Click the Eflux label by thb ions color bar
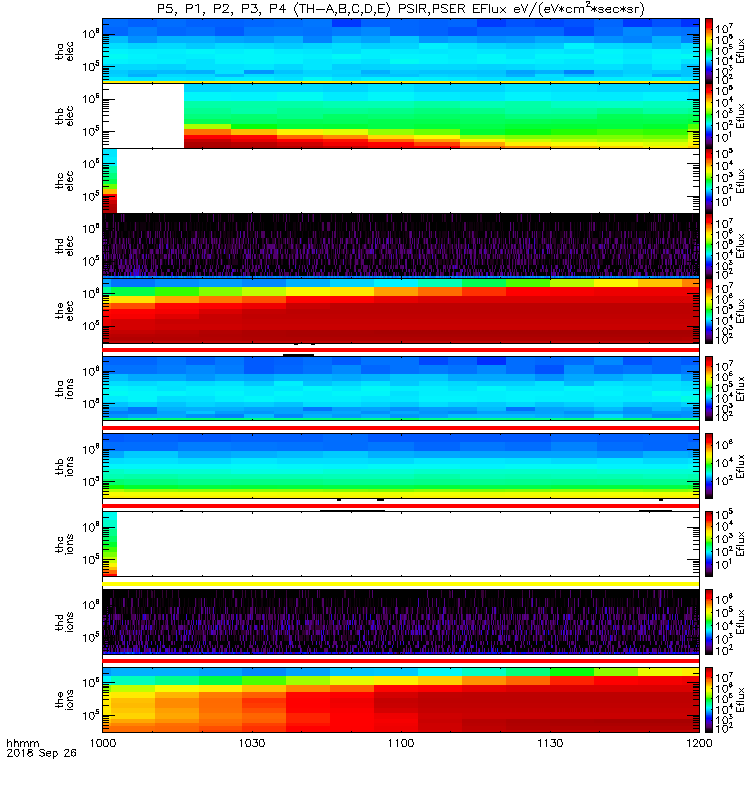 coord(740,466)
